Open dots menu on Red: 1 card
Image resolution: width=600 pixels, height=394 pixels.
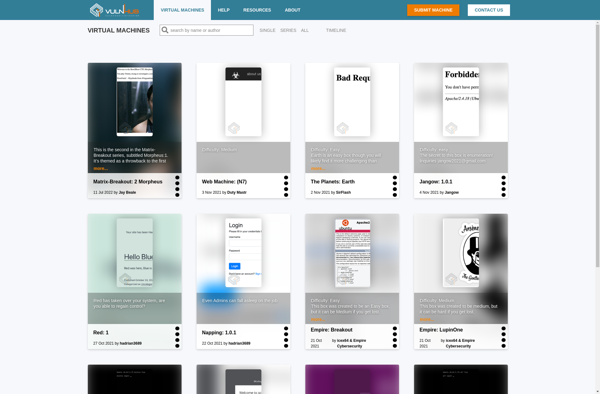point(177,337)
